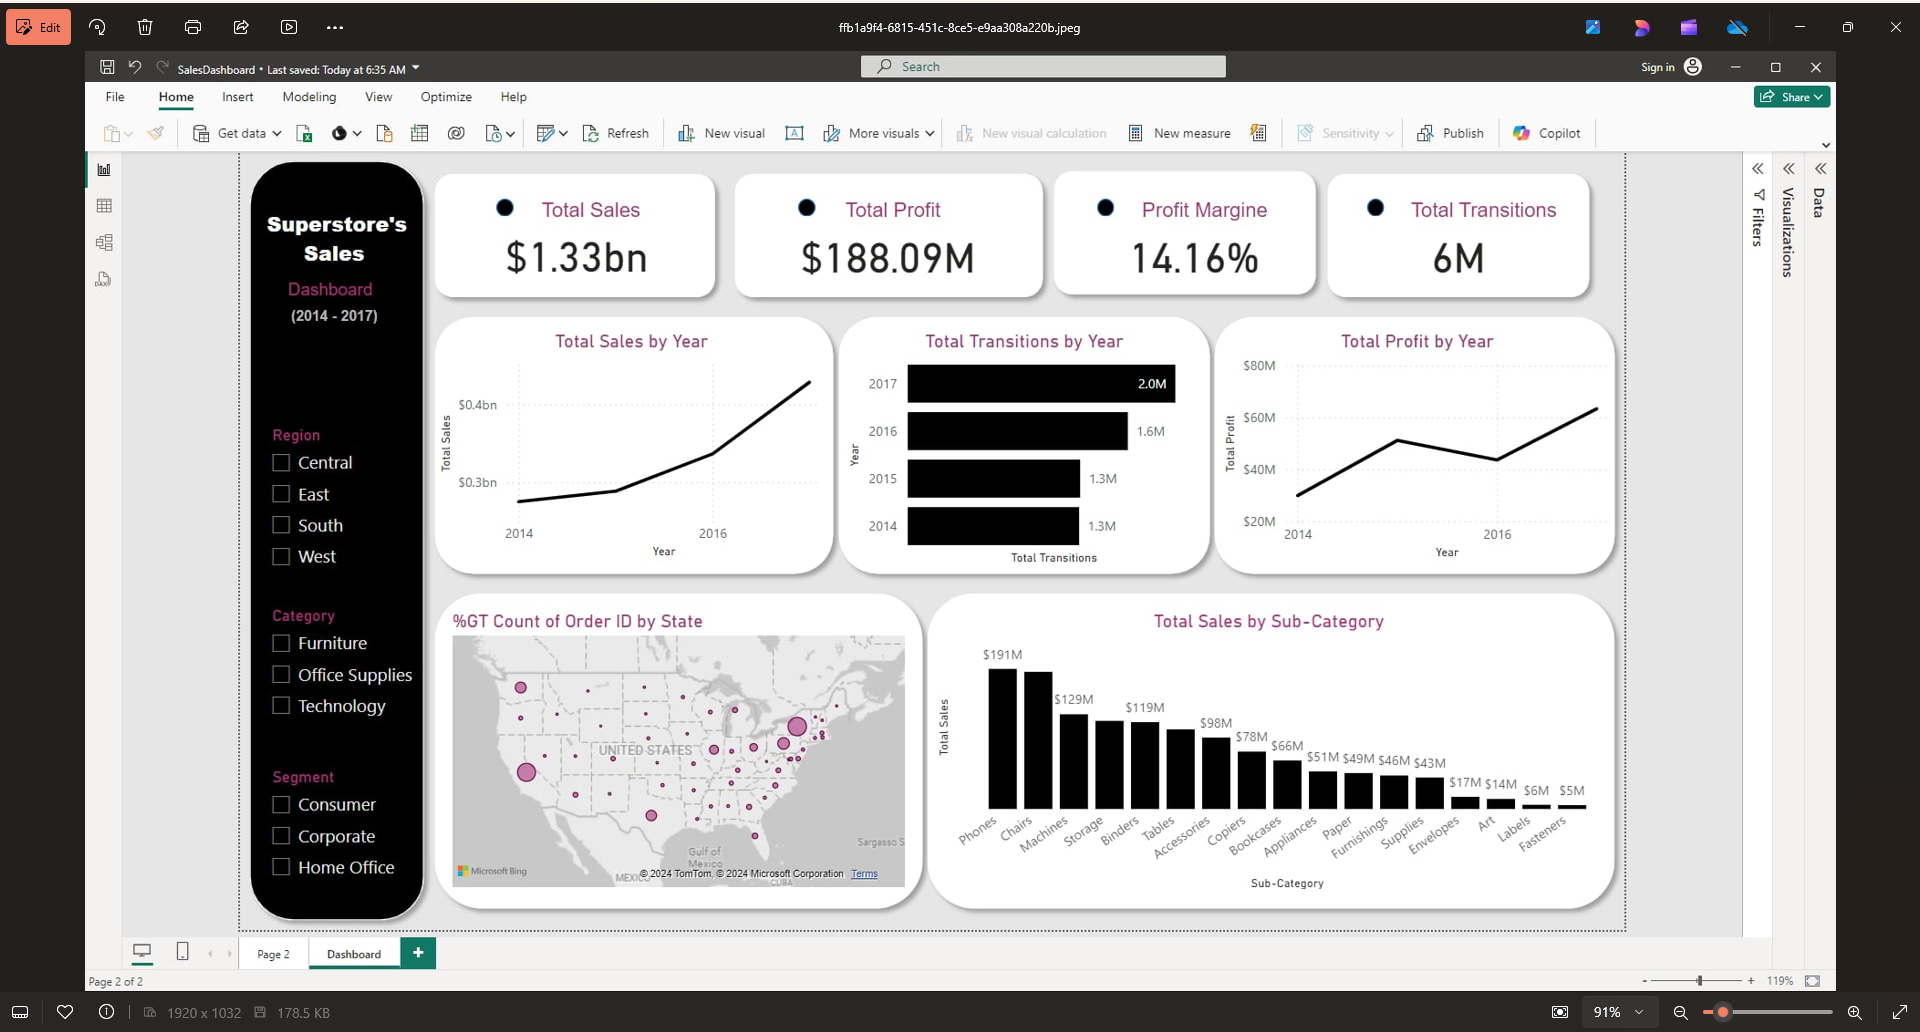Switch to the Modeling ribbon tab
The image size is (1920, 1032).
click(309, 97)
